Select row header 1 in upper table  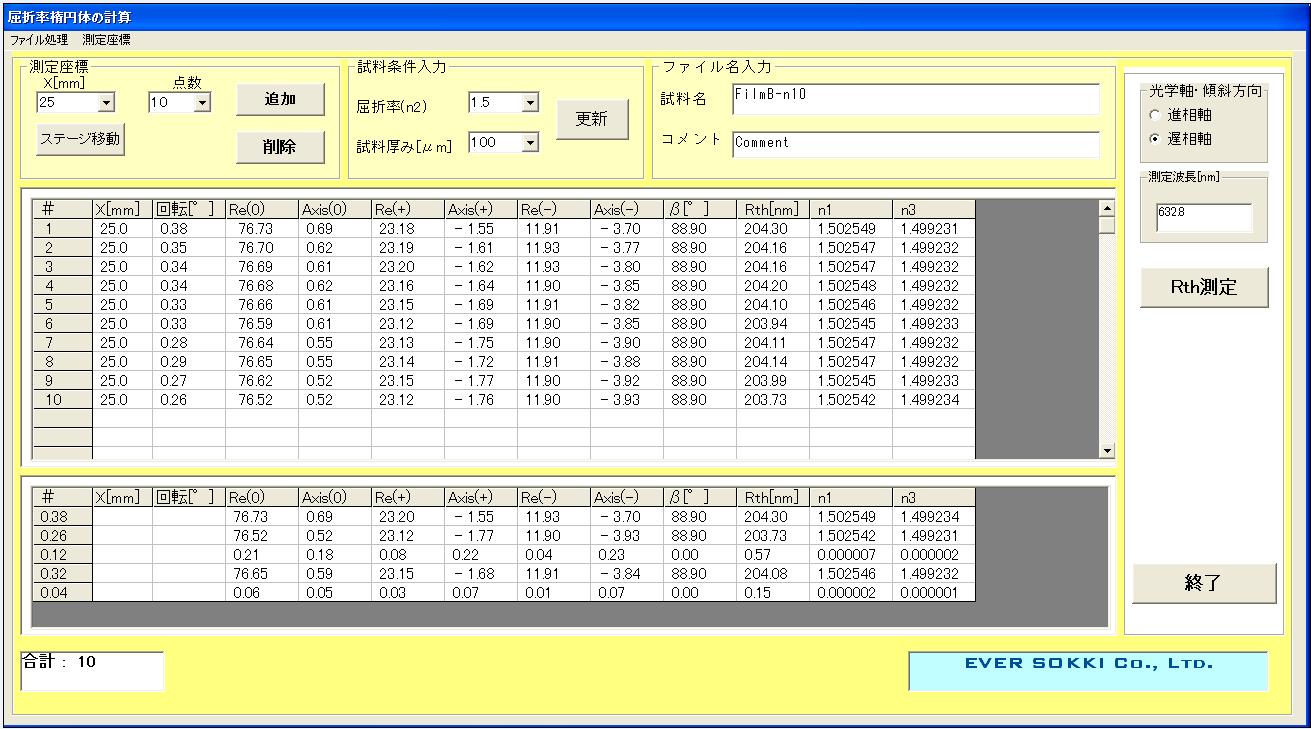62,229
